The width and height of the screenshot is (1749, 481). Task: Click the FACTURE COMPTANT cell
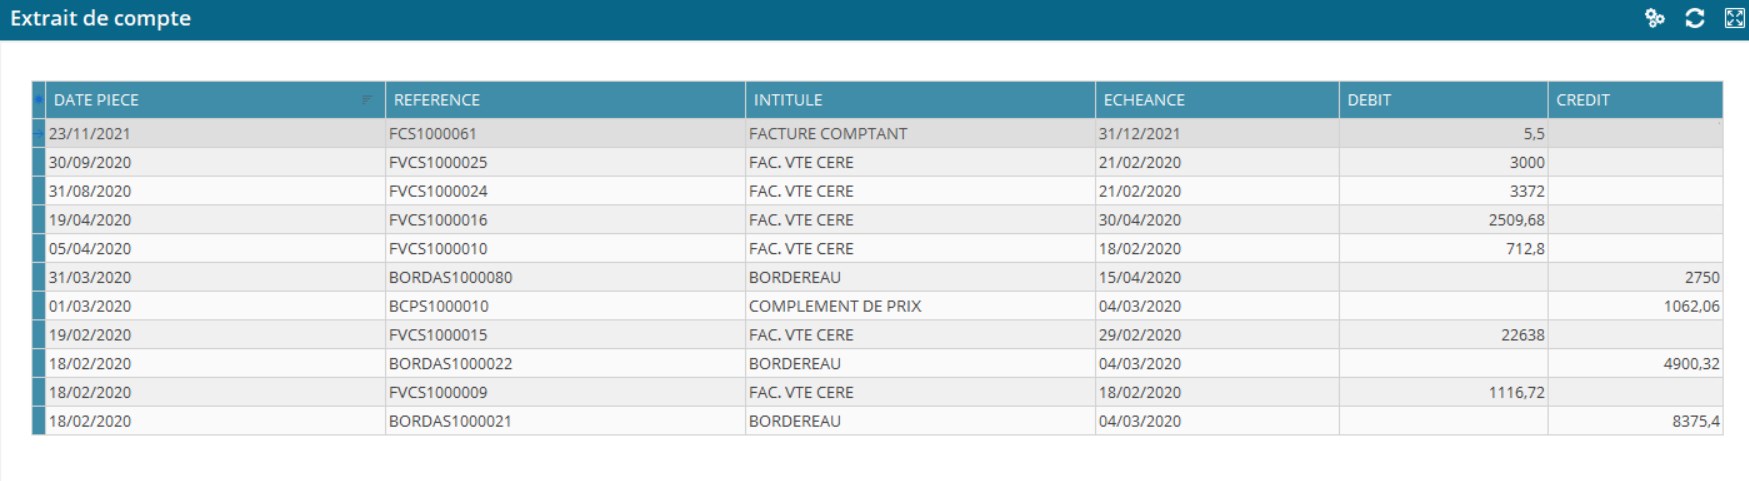coord(828,133)
